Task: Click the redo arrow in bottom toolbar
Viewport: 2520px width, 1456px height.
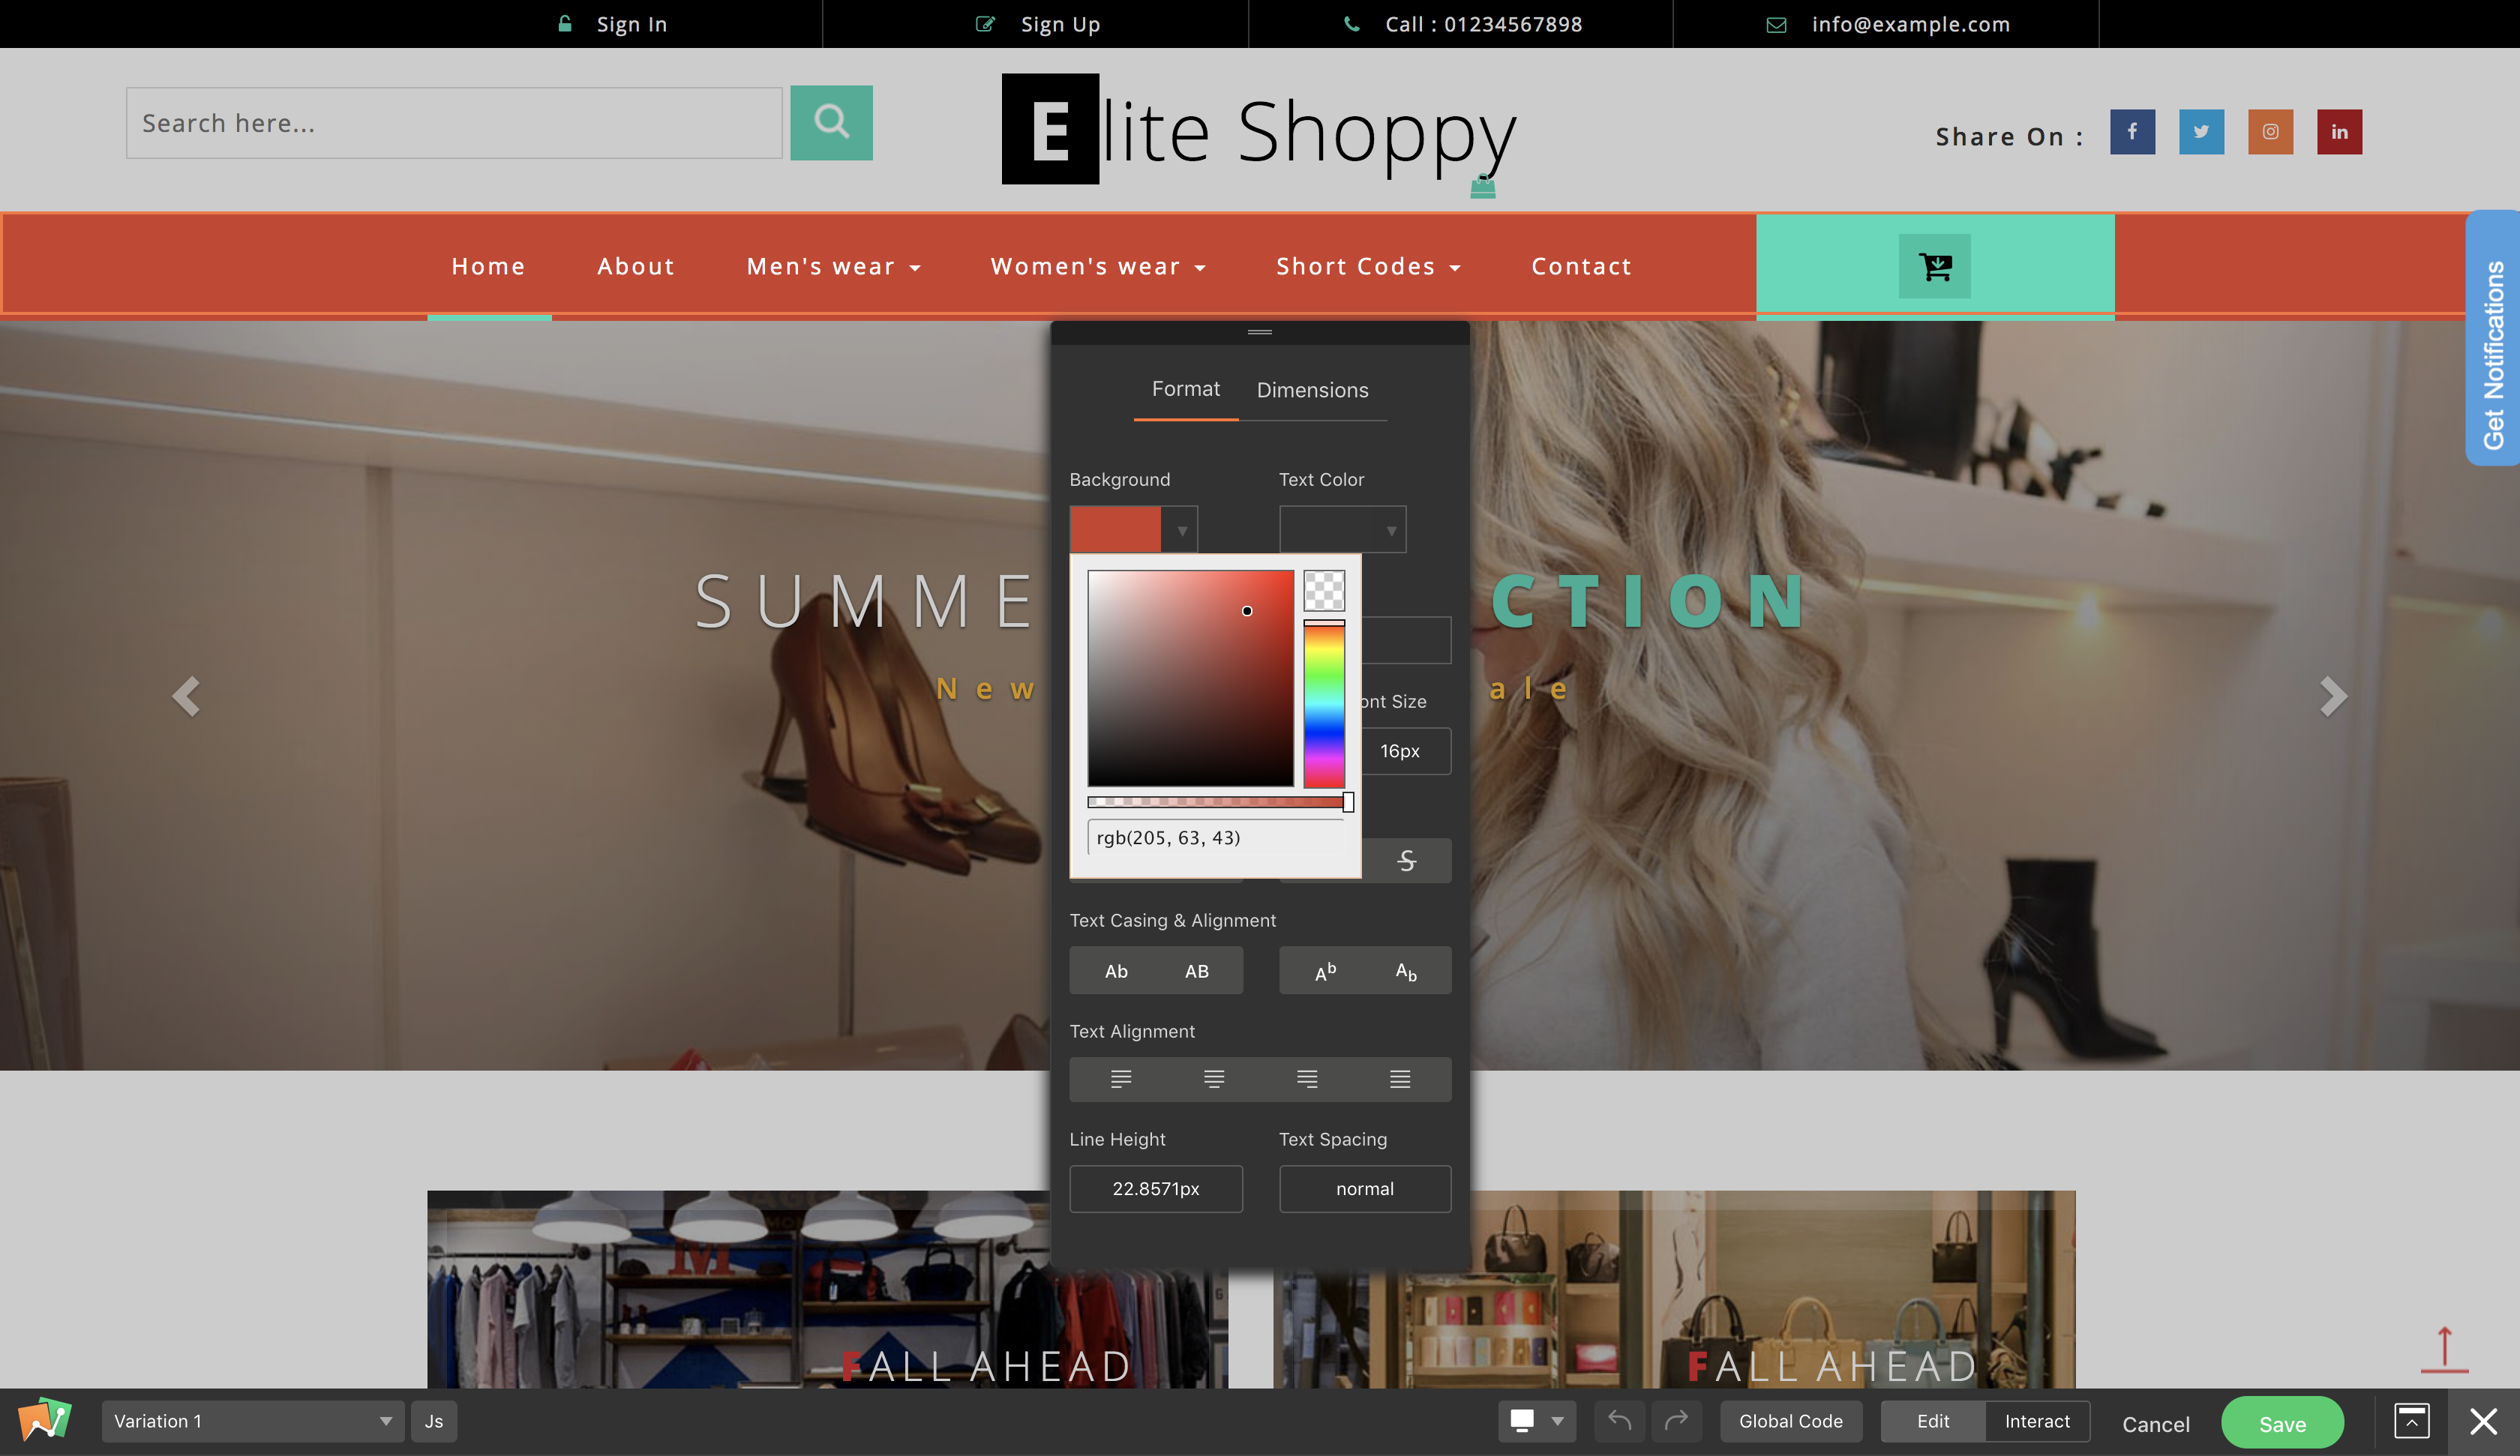Action: [x=1676, y=1420]
